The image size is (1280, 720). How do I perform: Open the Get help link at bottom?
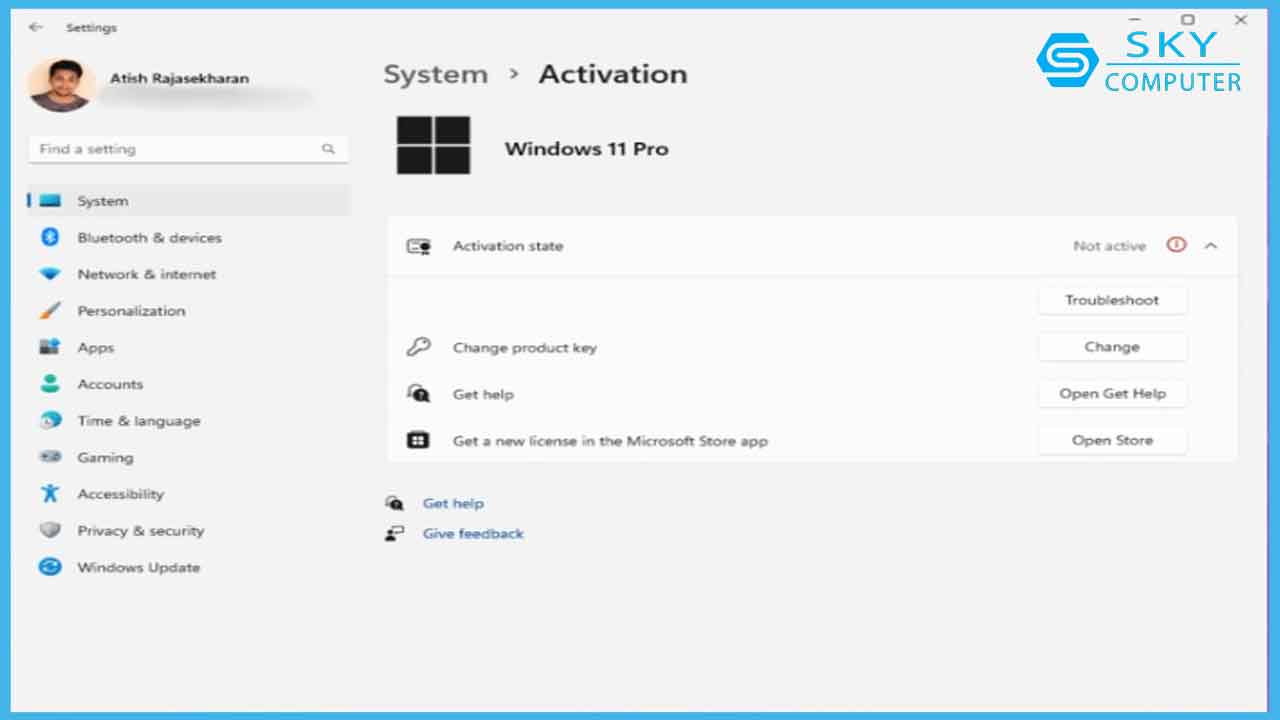[x=453, y=504]
